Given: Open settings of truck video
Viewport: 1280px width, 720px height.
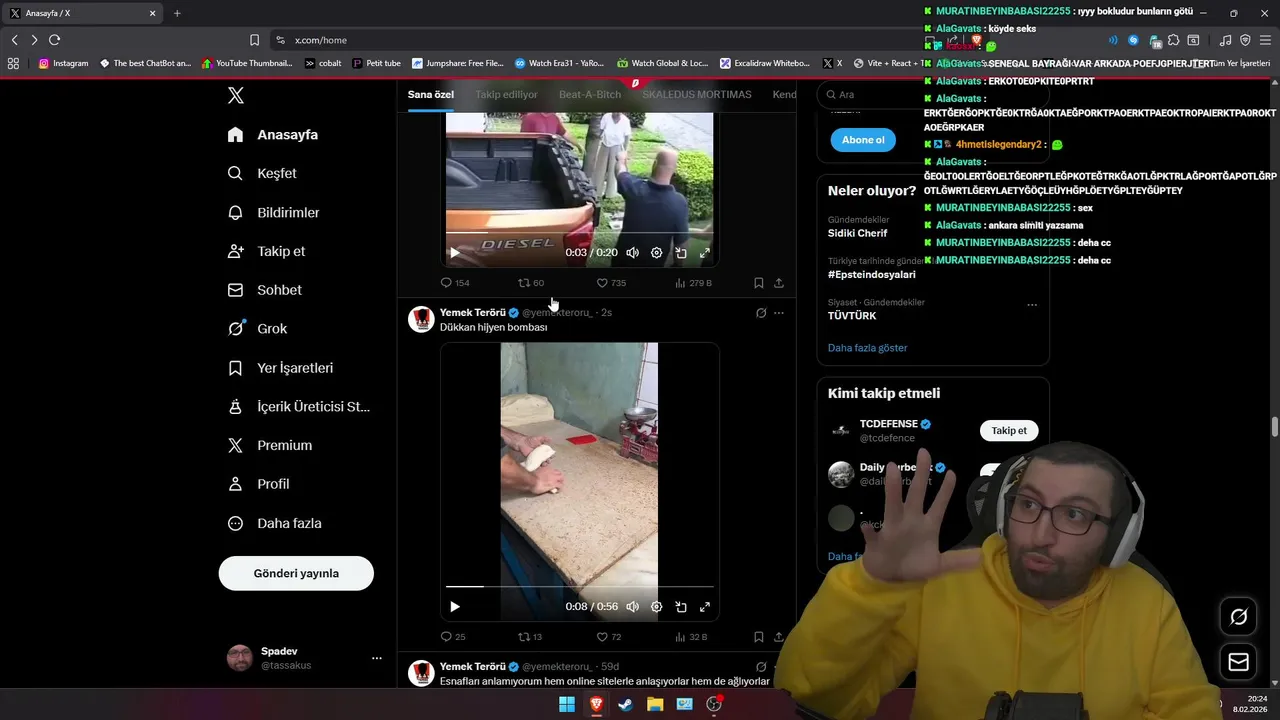Looking at the screenshot, I should [656, 253].
